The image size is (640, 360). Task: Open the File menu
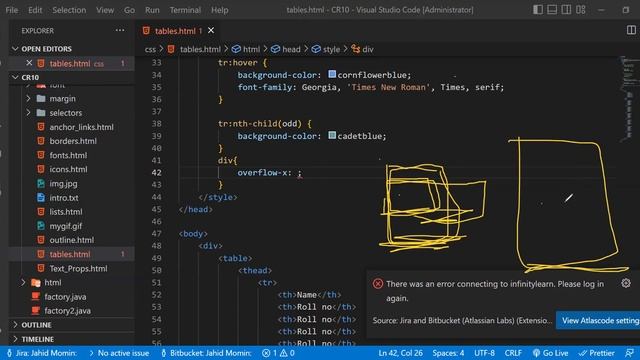coord(11,10)
